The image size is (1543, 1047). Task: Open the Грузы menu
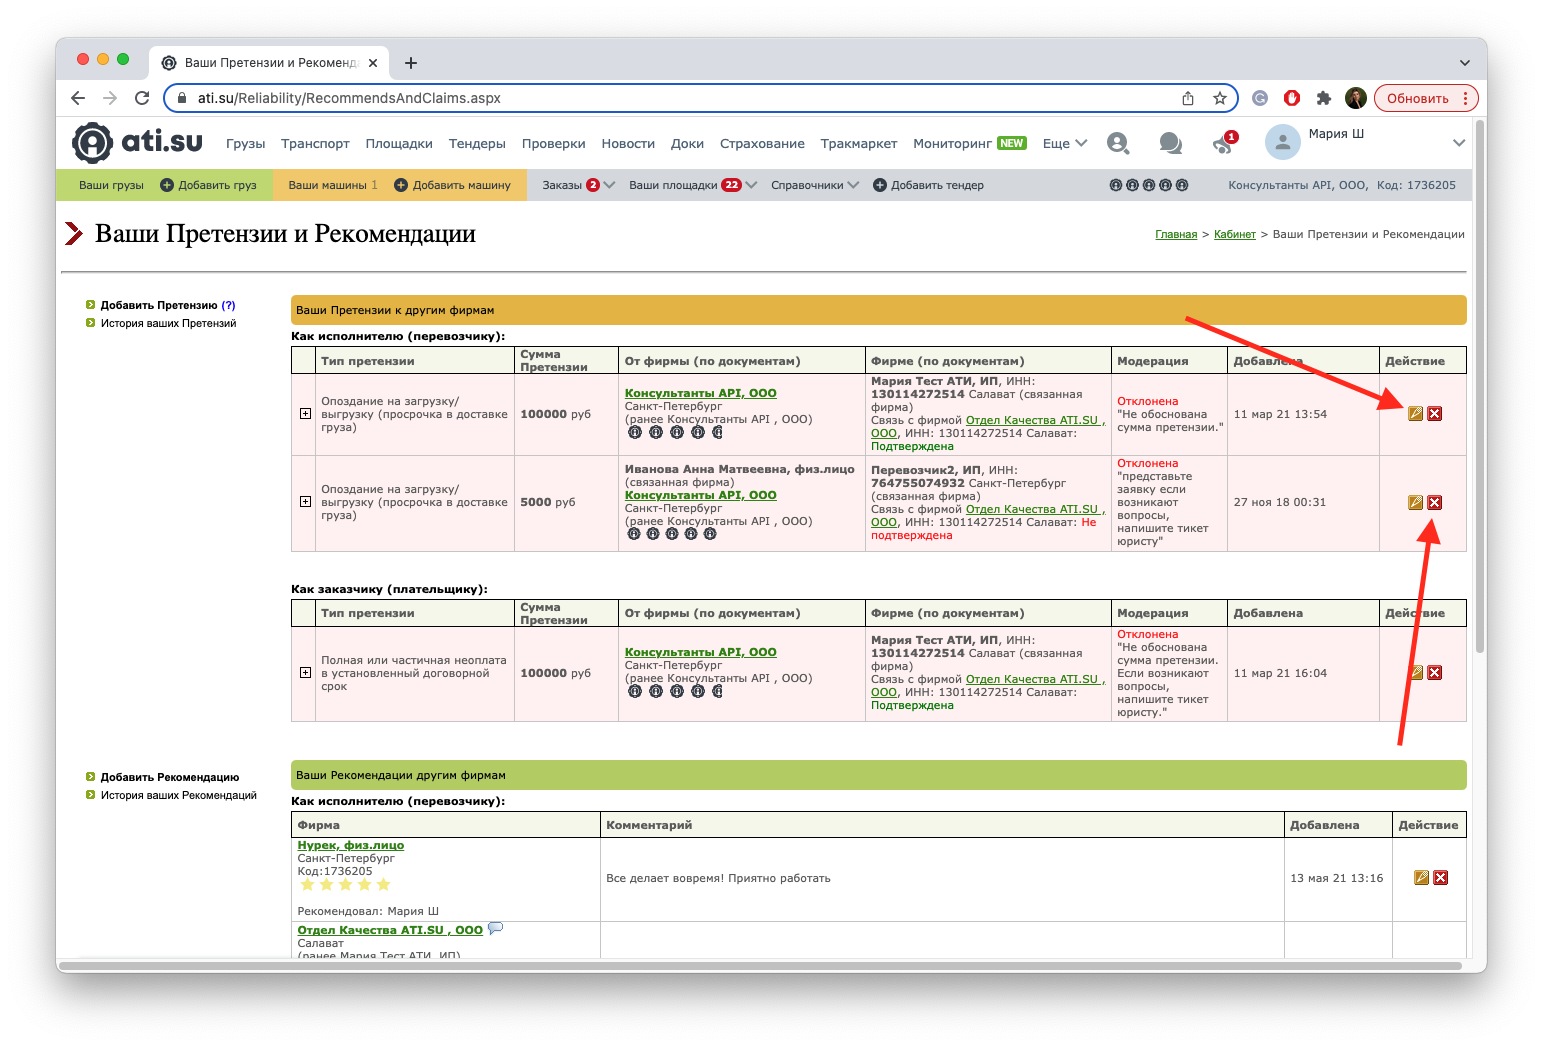pyautogui.click(x=246, y=144)
